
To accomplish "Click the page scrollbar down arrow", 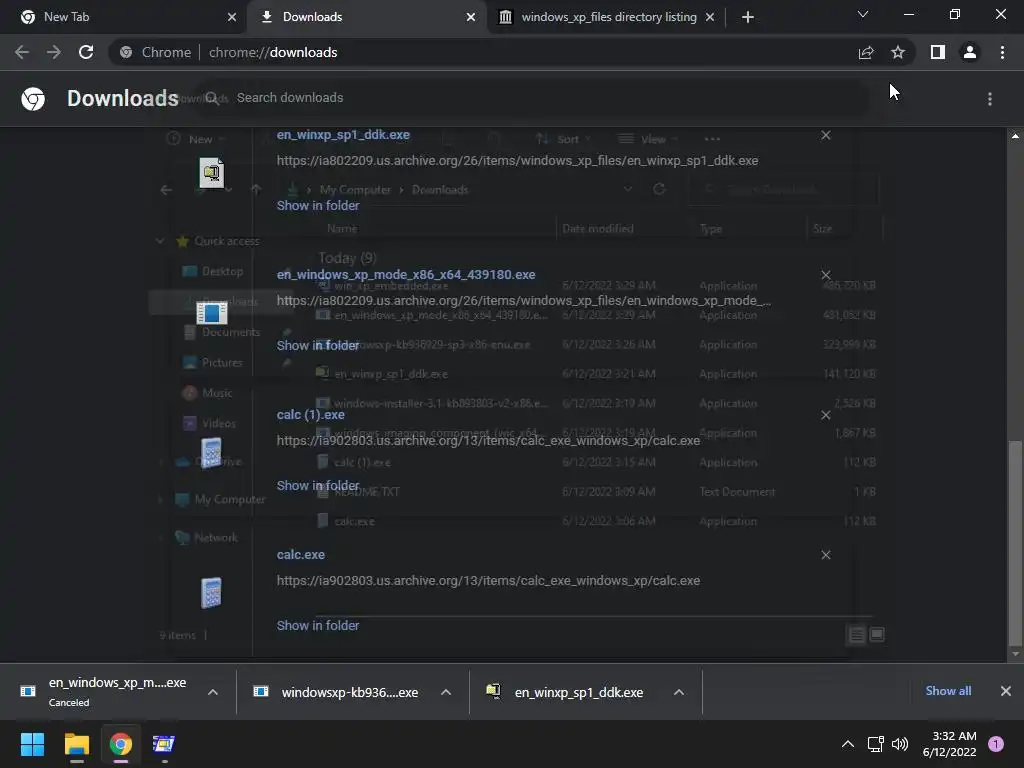I will [1015, 654].
